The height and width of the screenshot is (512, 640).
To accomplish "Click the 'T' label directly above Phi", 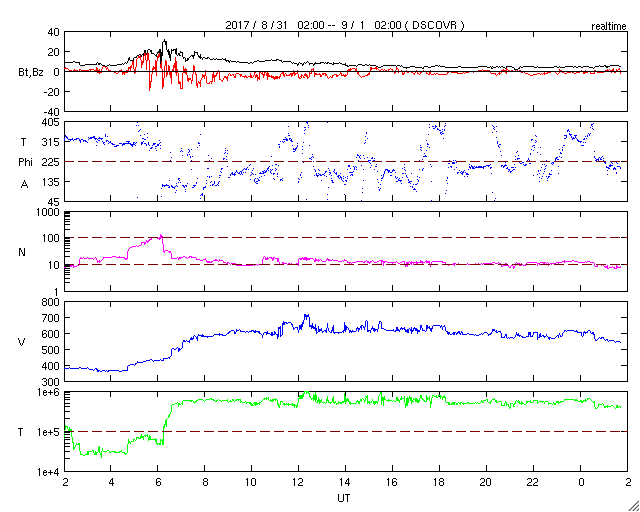I will (23, 142).
